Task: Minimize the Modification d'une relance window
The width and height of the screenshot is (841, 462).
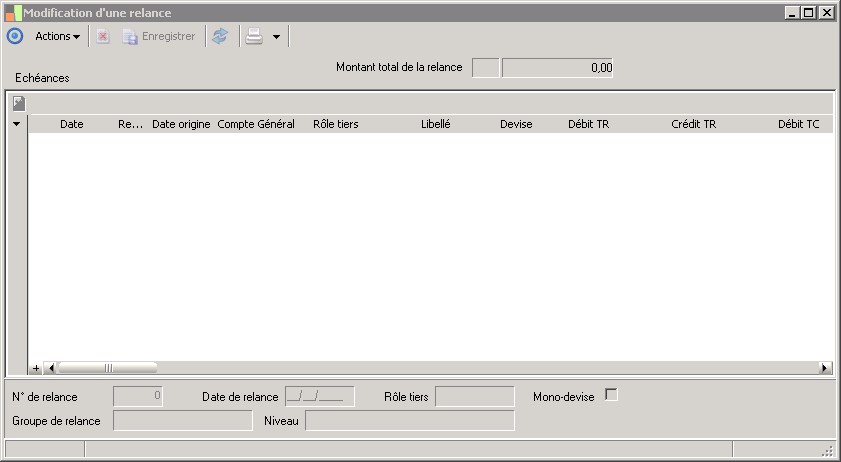Action: pos(792,13)
